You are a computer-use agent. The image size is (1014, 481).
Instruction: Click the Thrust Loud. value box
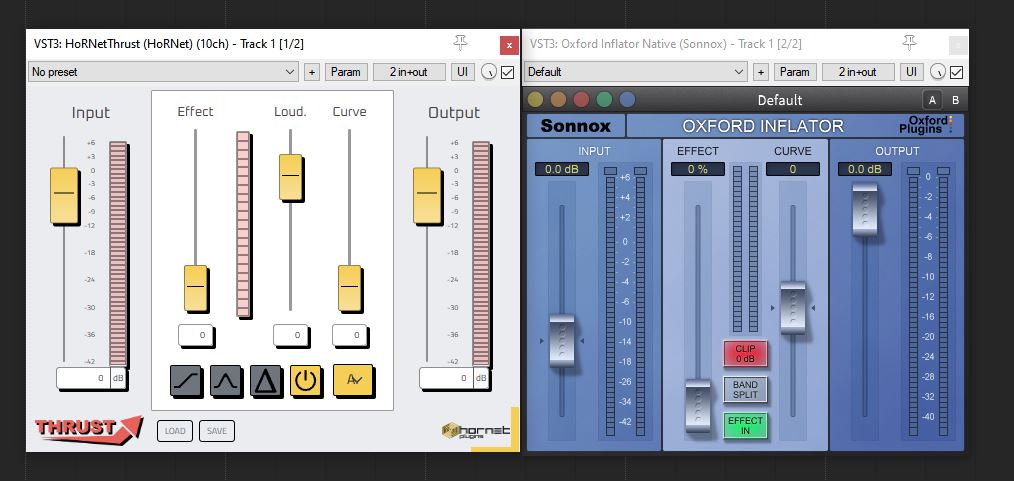point(291,336)
